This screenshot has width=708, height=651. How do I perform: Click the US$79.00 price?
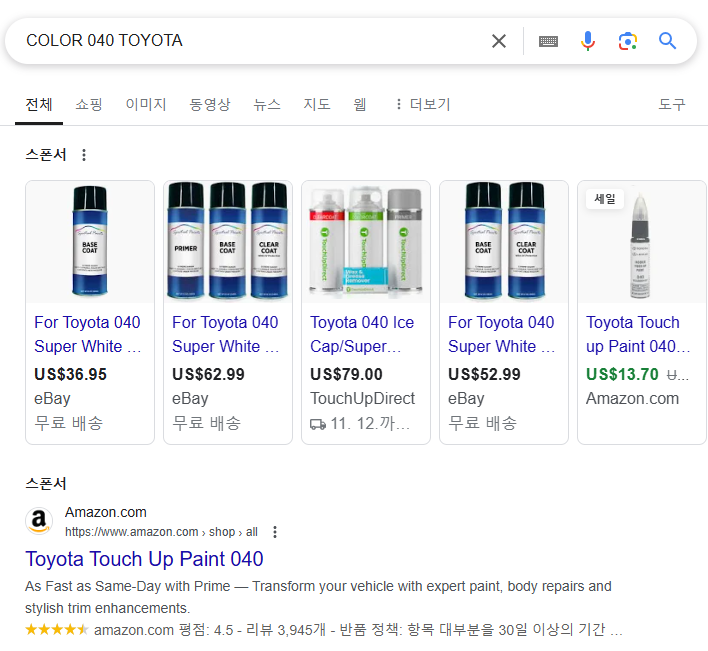click(x=346, y=374)
